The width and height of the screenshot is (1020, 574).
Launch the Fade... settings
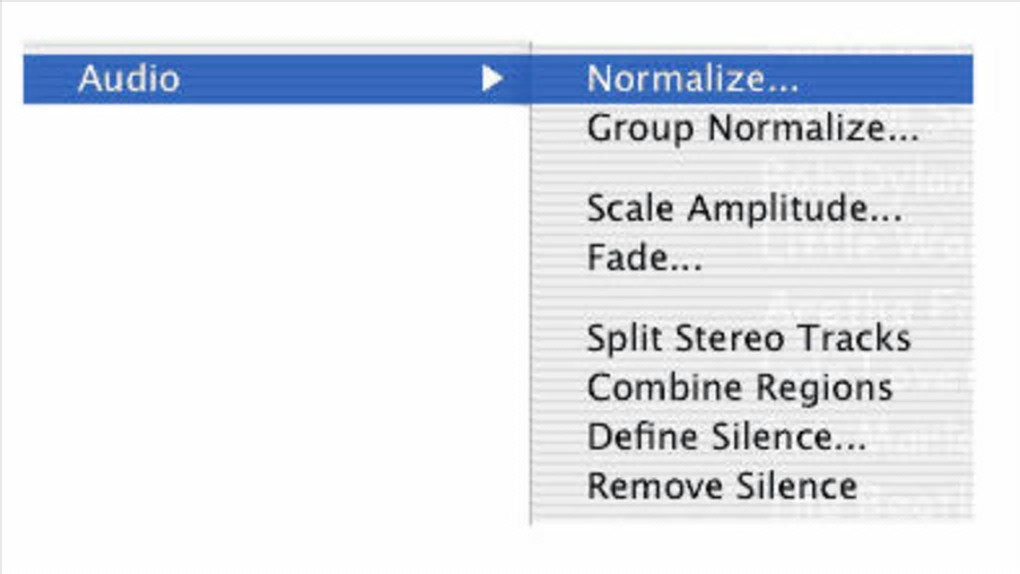[x=644, y=259]
